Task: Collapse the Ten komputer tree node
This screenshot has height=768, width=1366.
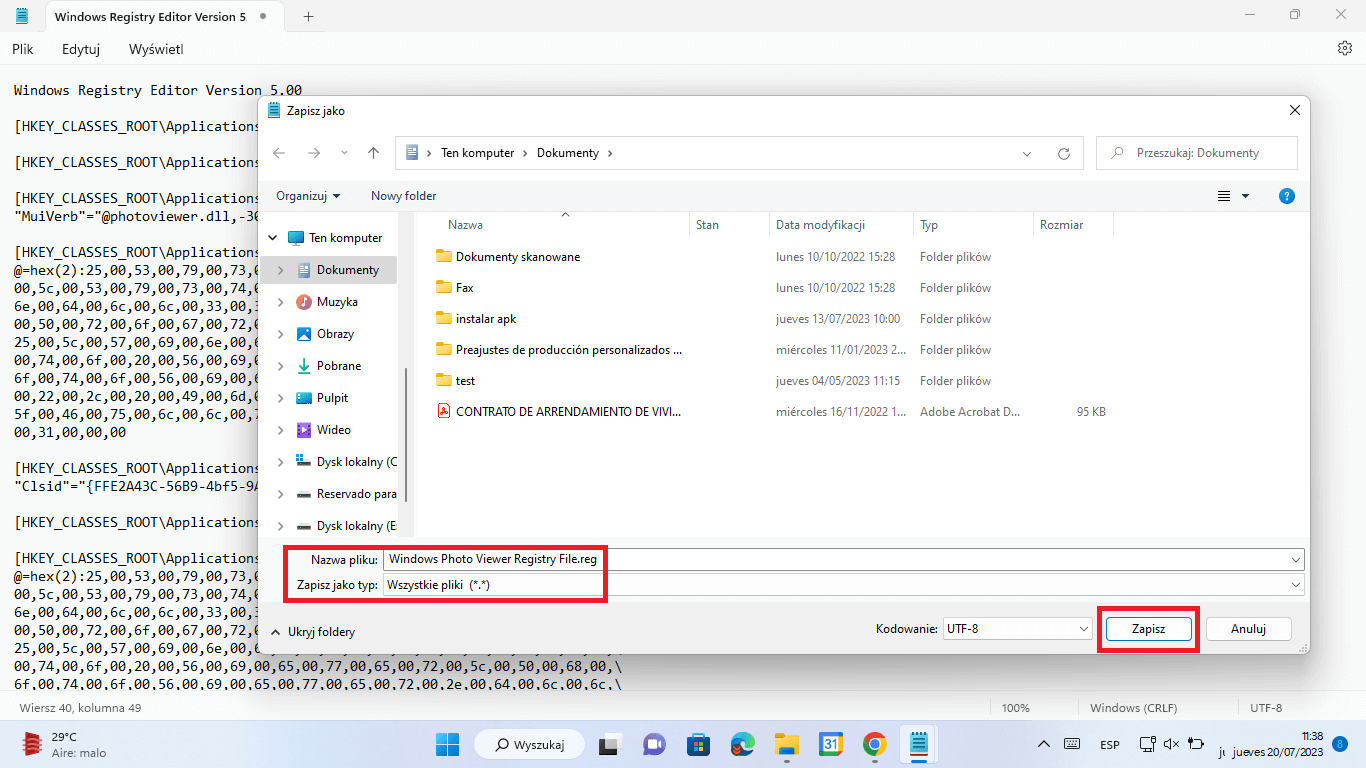Action: click(273, 238)
